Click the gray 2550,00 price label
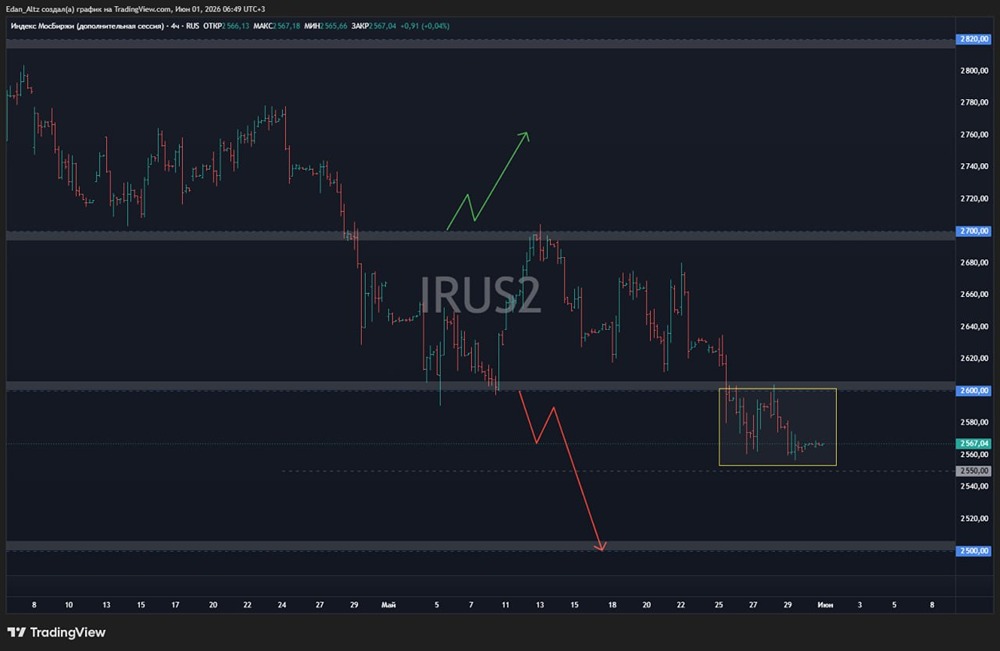The width and height of the screenshot is (1000, 651). tap(973, 471)
